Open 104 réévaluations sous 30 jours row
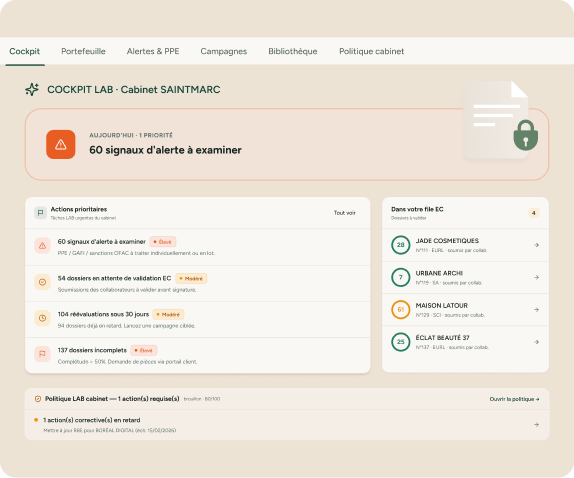Image resolution: width=574 pixels, height=478 pixels. click(198, 320)
